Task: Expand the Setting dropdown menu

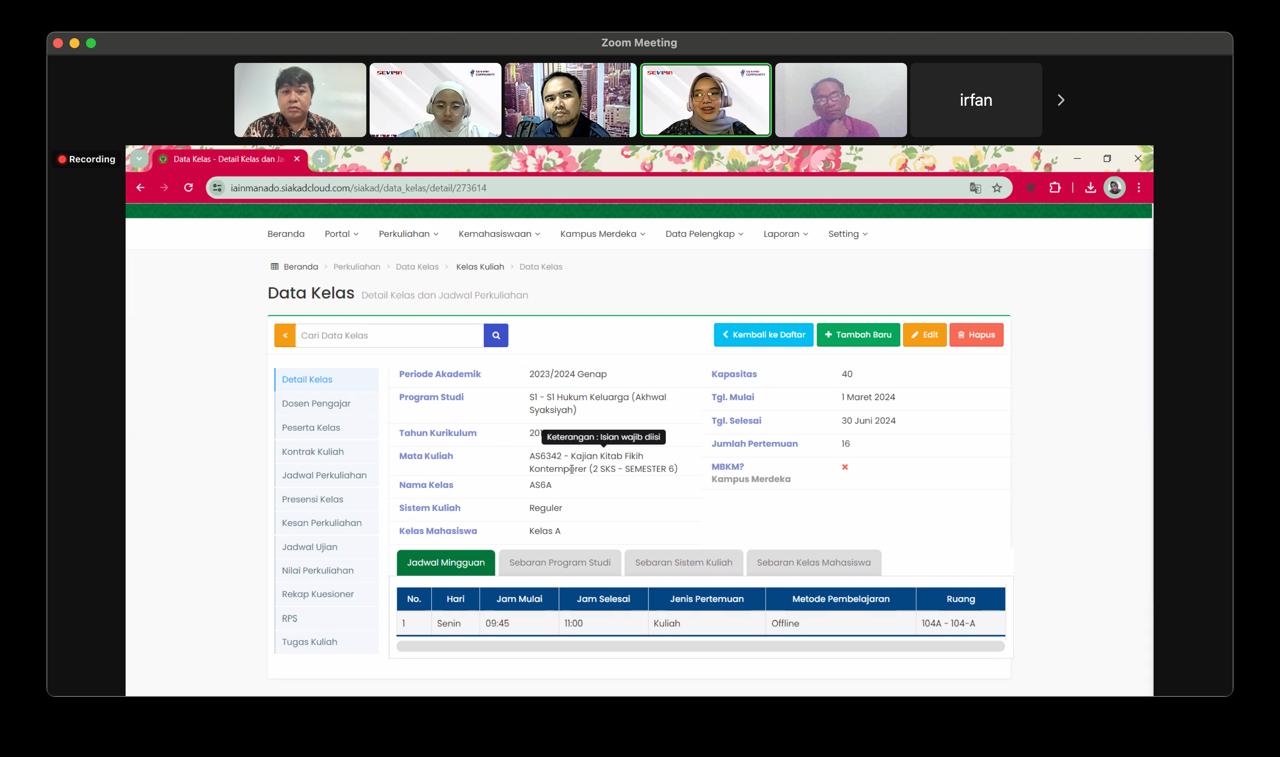Action: pyautogui.click(x=847, y=234)
